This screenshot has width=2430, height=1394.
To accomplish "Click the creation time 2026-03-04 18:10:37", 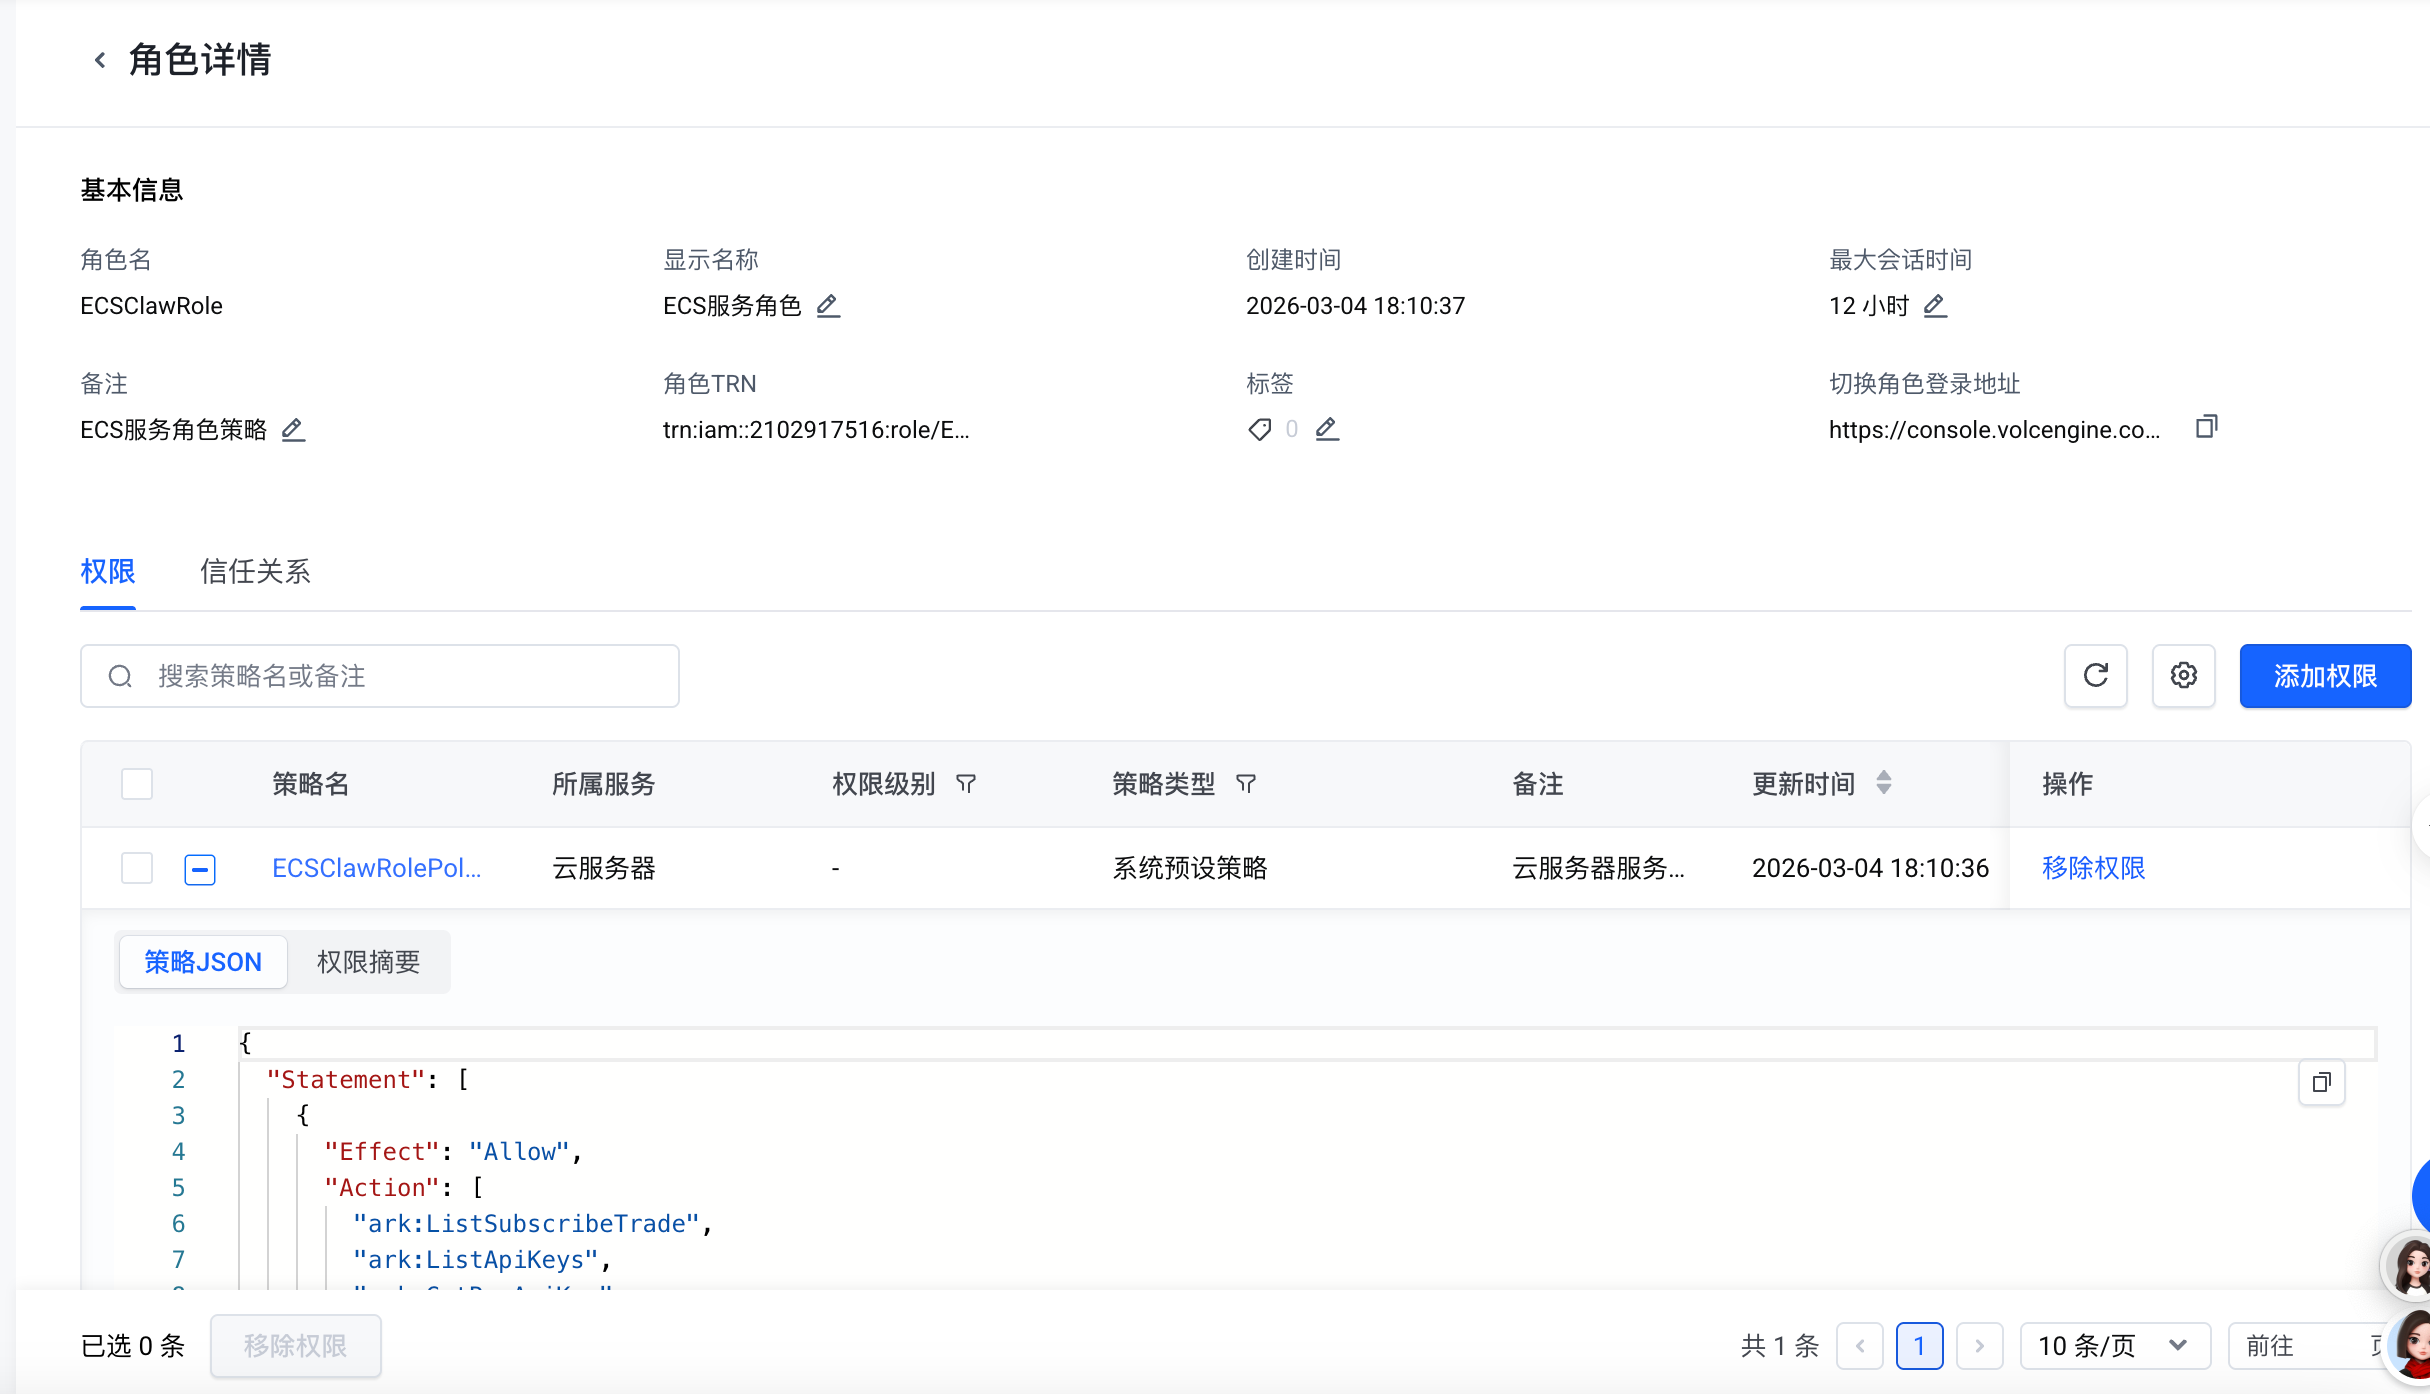I will coord(1355,306).
